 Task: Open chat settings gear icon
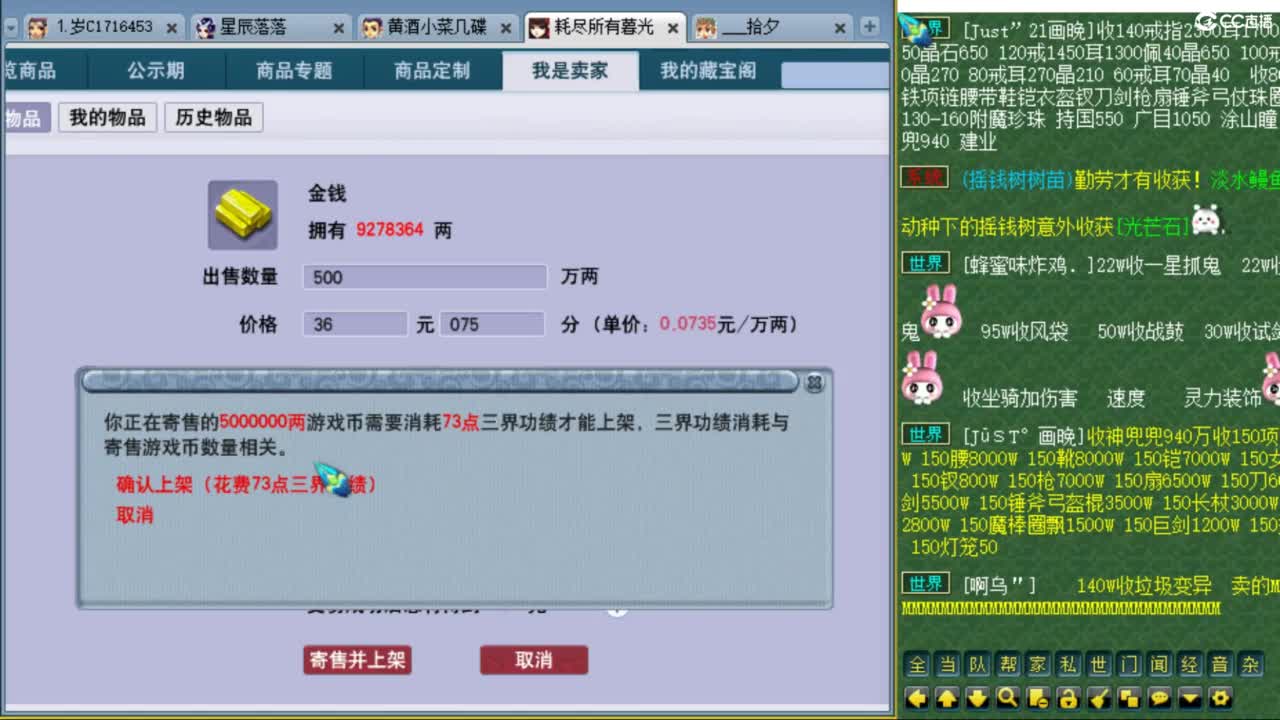point(1220,698)
